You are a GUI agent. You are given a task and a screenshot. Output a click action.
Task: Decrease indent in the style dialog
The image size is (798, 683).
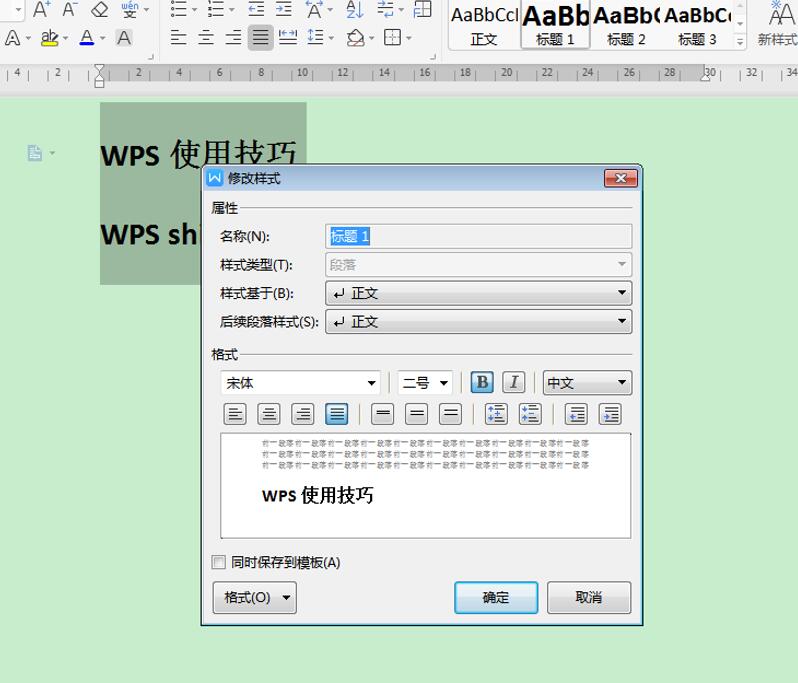tap(577, 414)
